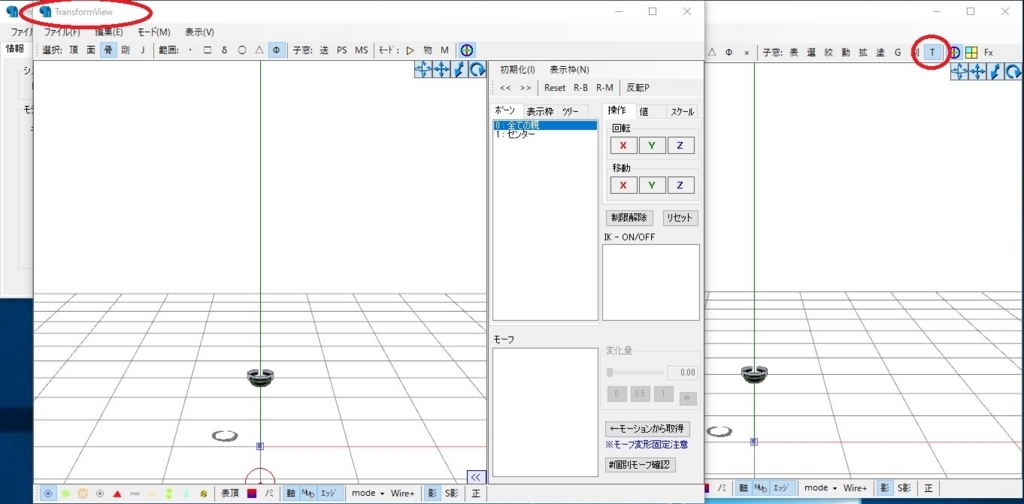Choose the dot (・) range tool in TransformView
Image resolution: width=1024 pixels, height=504 pixels.
point(190,50)
